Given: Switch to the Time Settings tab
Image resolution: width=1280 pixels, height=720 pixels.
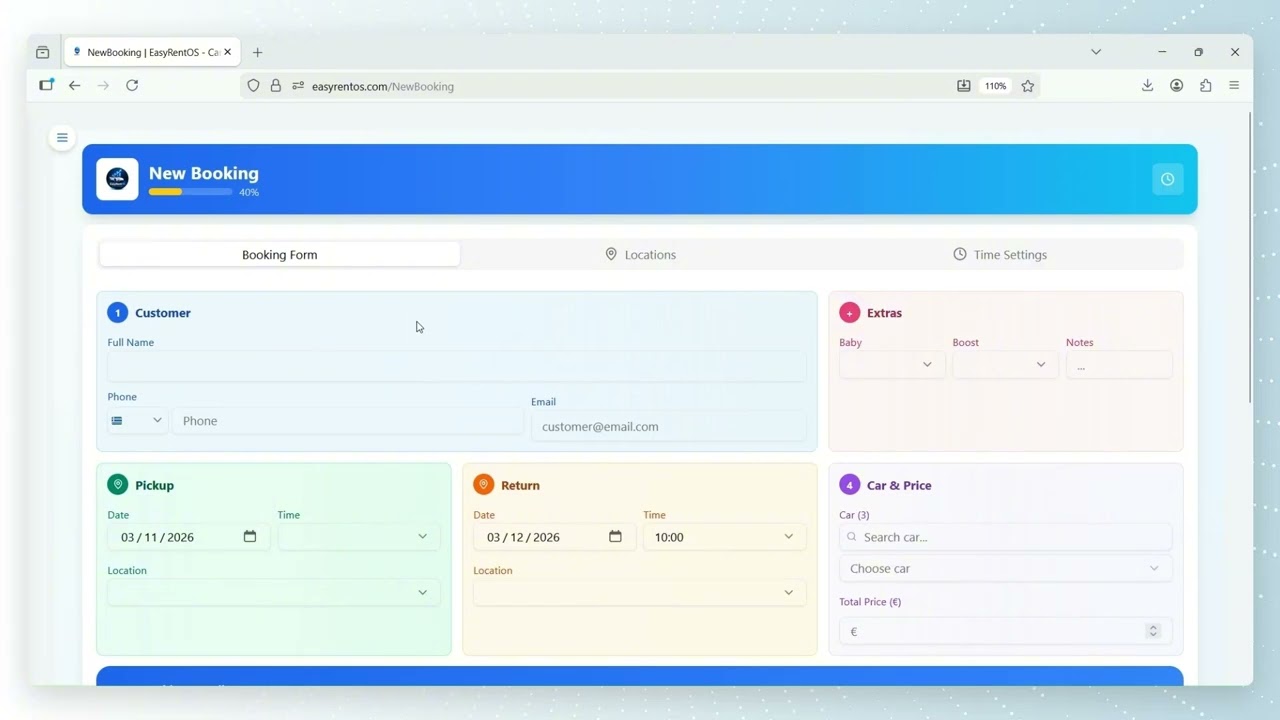Looking at the screenshot, I should coord(1001,255).
